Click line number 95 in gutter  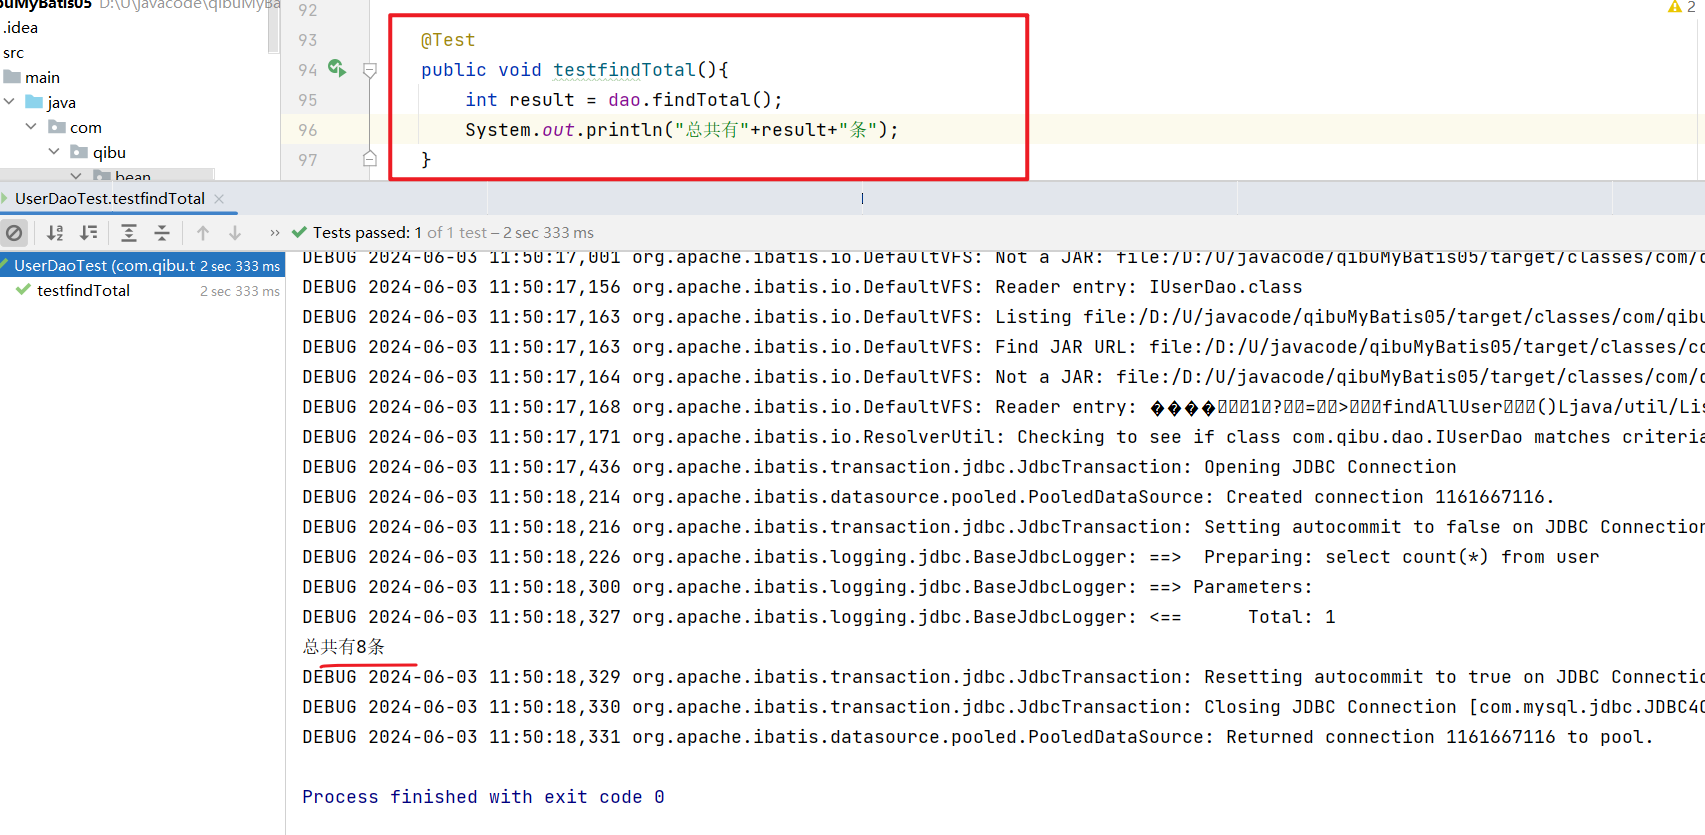click(307, 100)
